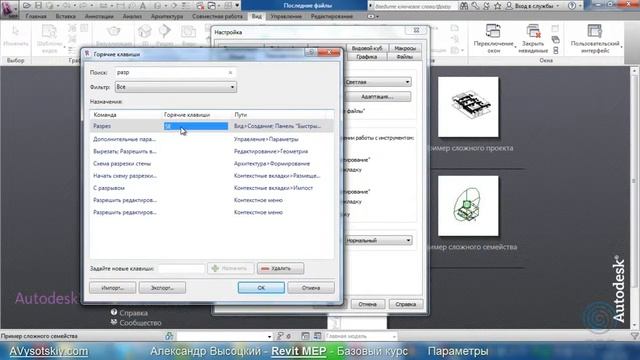The height and width of the screenshot is (360, 640).
Task: Clear the search field with the x button
Action: coord(230,72)
